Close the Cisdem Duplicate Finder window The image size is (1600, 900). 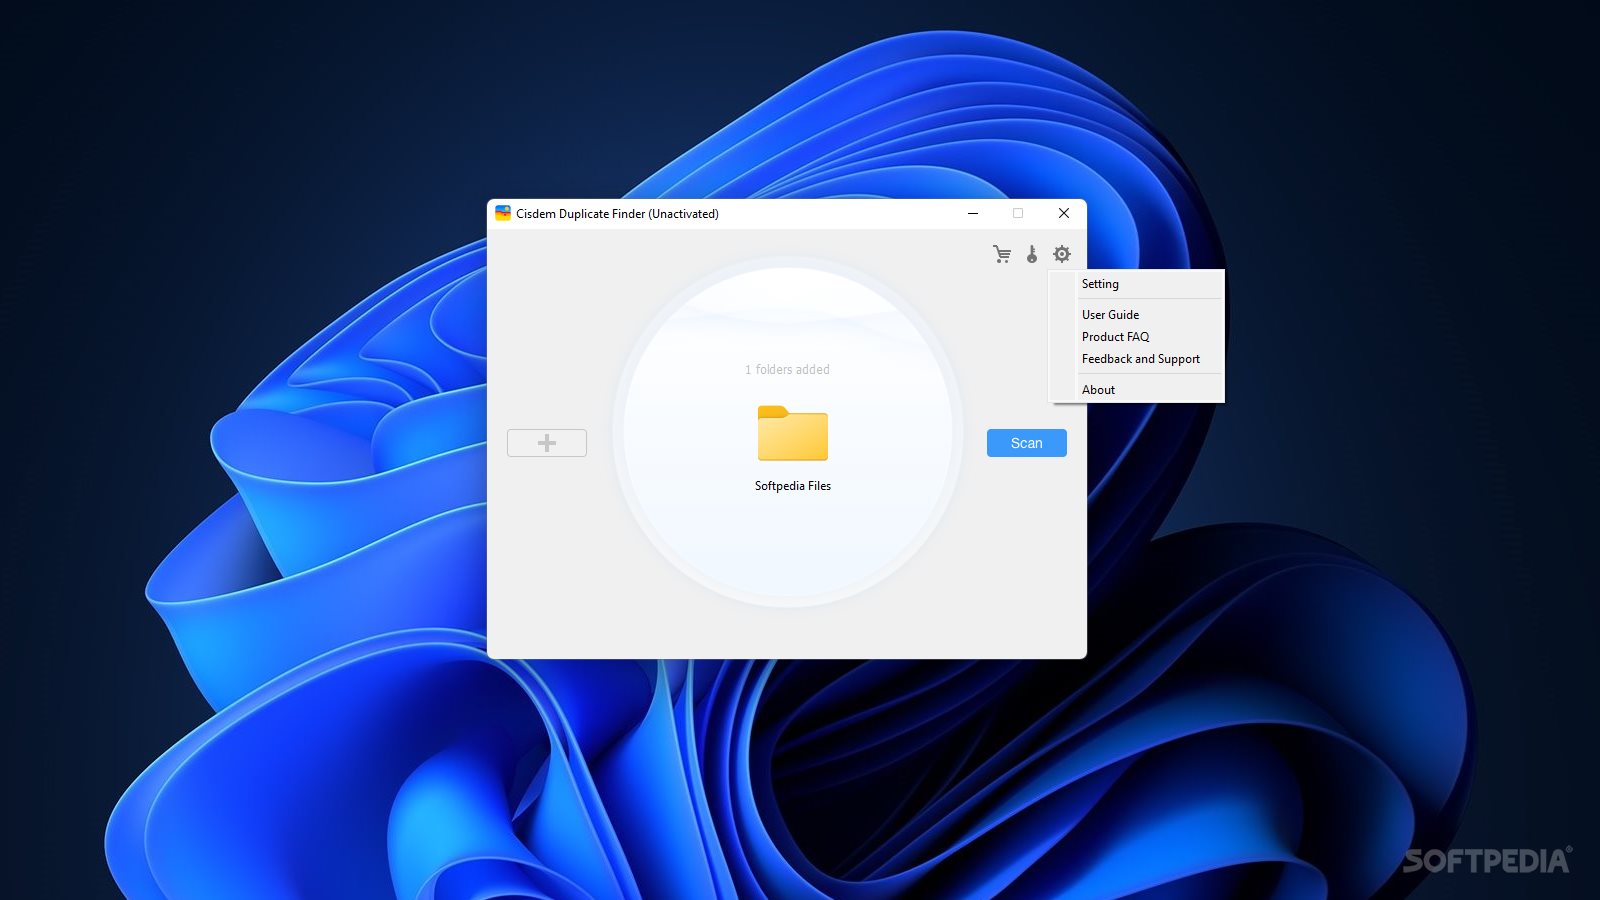click(x=1064, y=213)
